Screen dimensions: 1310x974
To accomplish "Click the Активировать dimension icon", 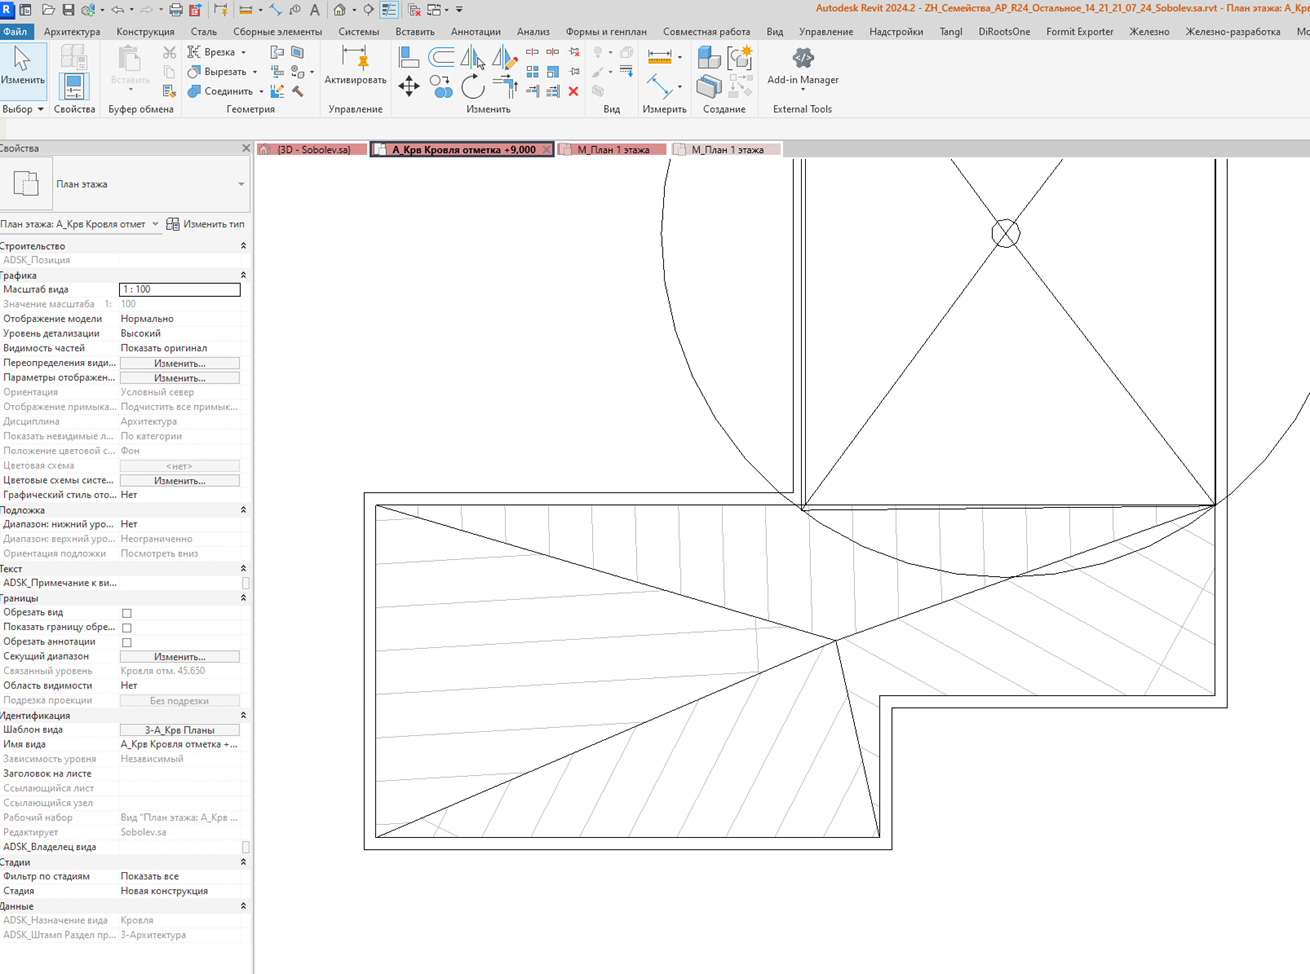I will point(355,66).
